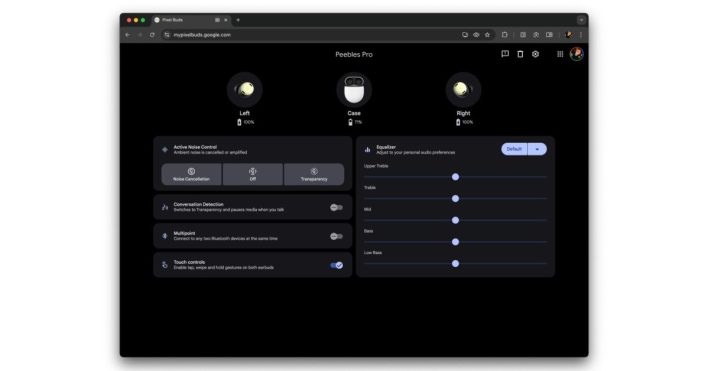
Task: Expand the equalizer preset dropdown arrow
Action: (x=537, y=149)
